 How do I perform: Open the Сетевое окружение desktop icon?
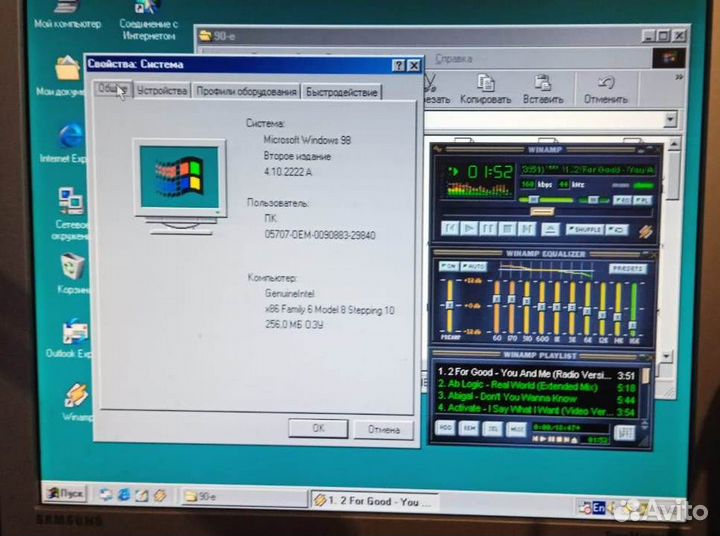(x=69, y=213)
